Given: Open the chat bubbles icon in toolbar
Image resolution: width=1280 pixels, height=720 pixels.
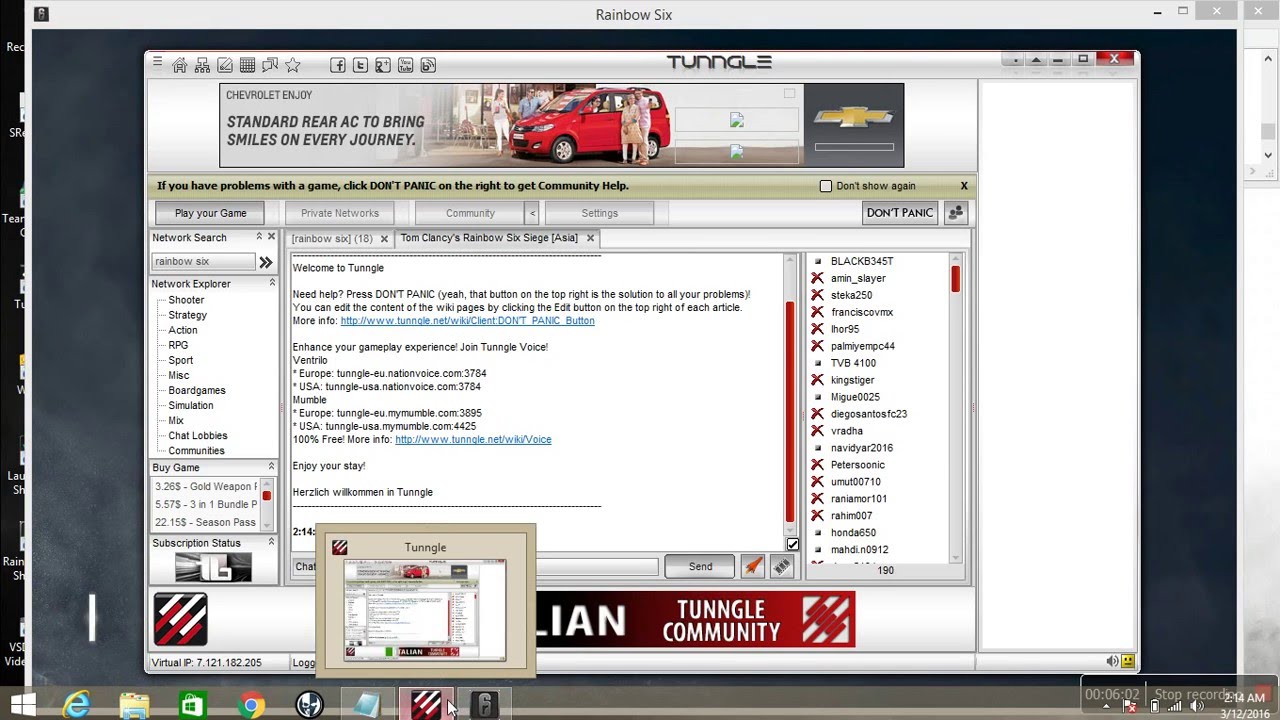Looking at the screenshot, I should point(270,65).
